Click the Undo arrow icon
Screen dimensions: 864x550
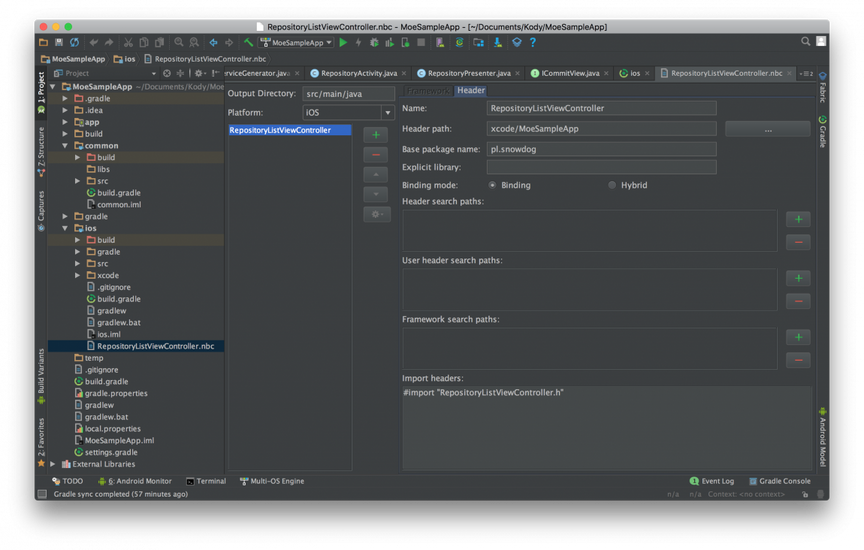pyautogui.click(x=94, y=42)
